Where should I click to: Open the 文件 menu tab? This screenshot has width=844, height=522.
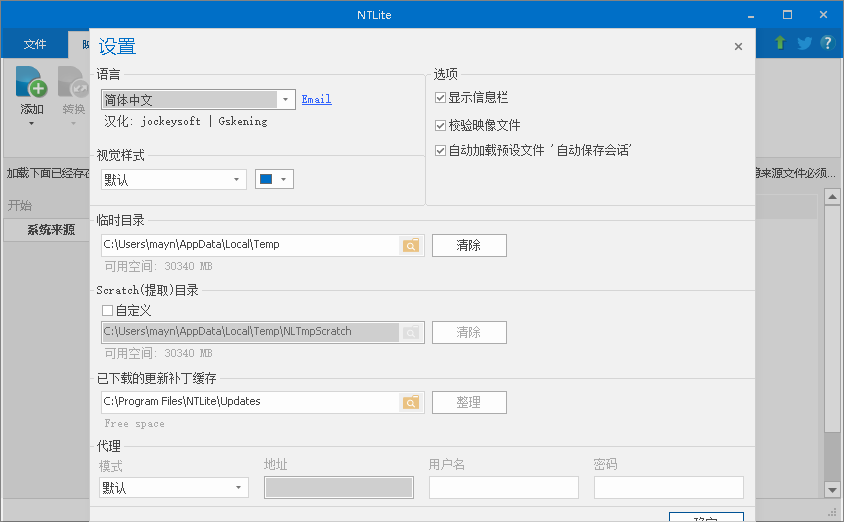click(x=35, y=44)
